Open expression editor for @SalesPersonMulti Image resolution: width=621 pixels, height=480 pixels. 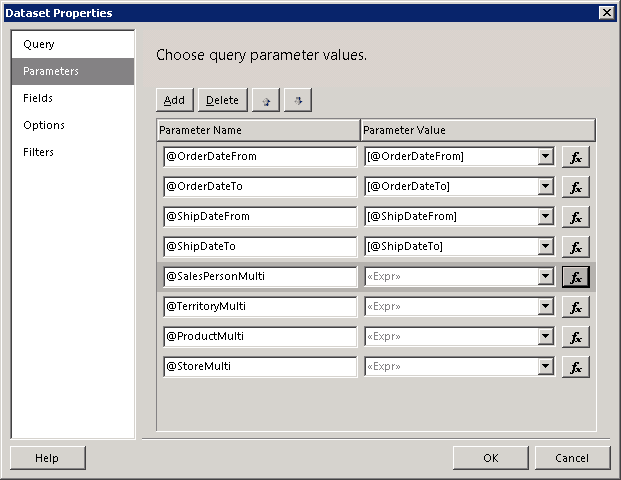click(x=575, y=277)
